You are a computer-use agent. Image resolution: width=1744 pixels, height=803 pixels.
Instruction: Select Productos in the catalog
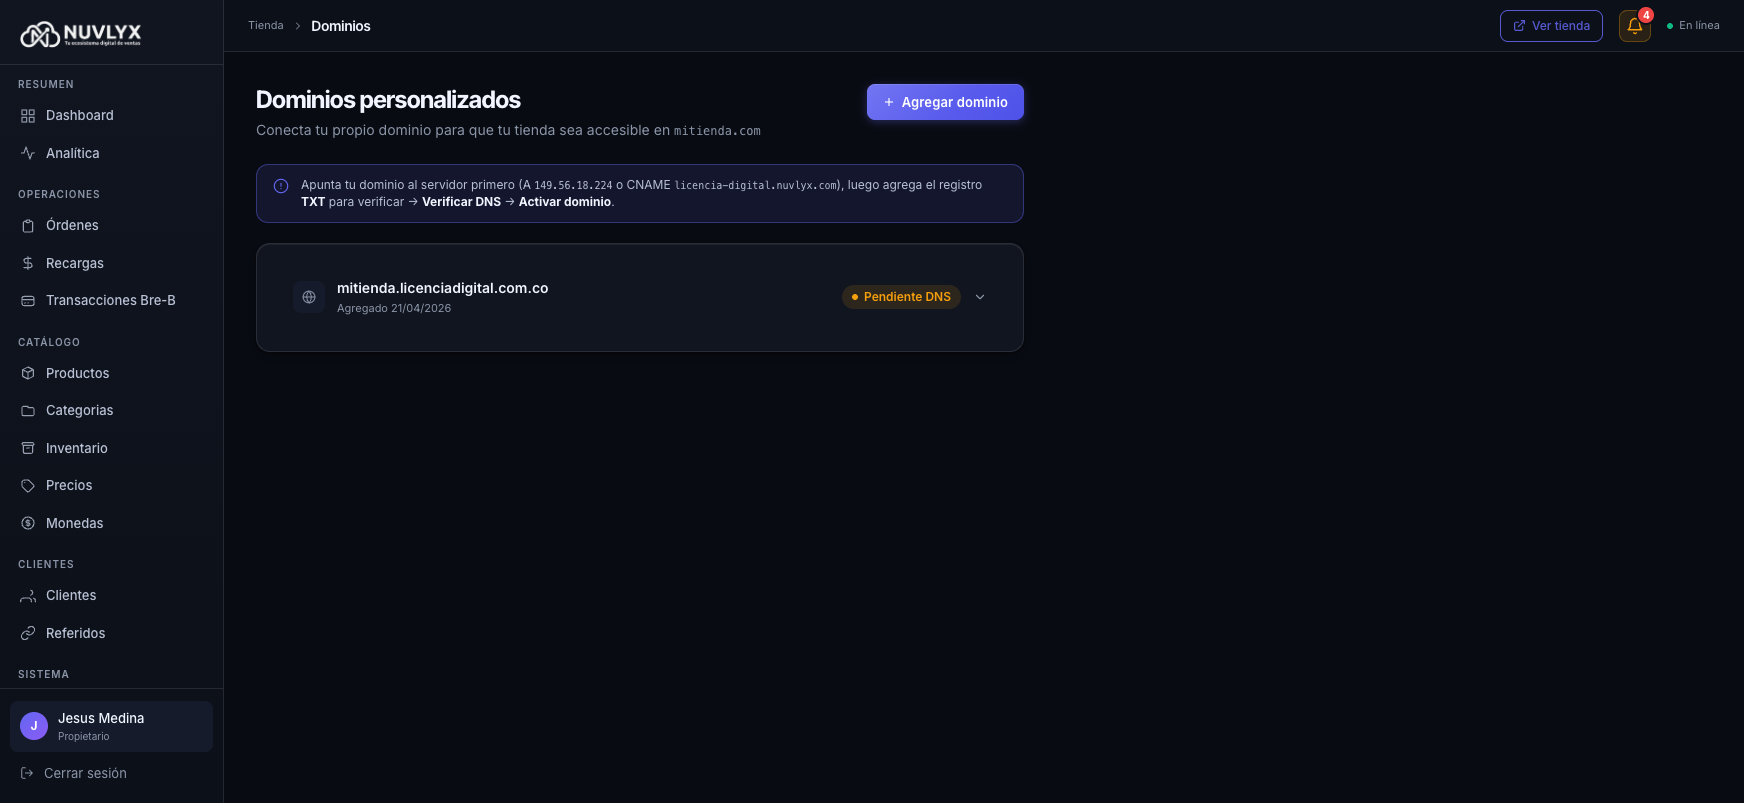pos(77,373)
